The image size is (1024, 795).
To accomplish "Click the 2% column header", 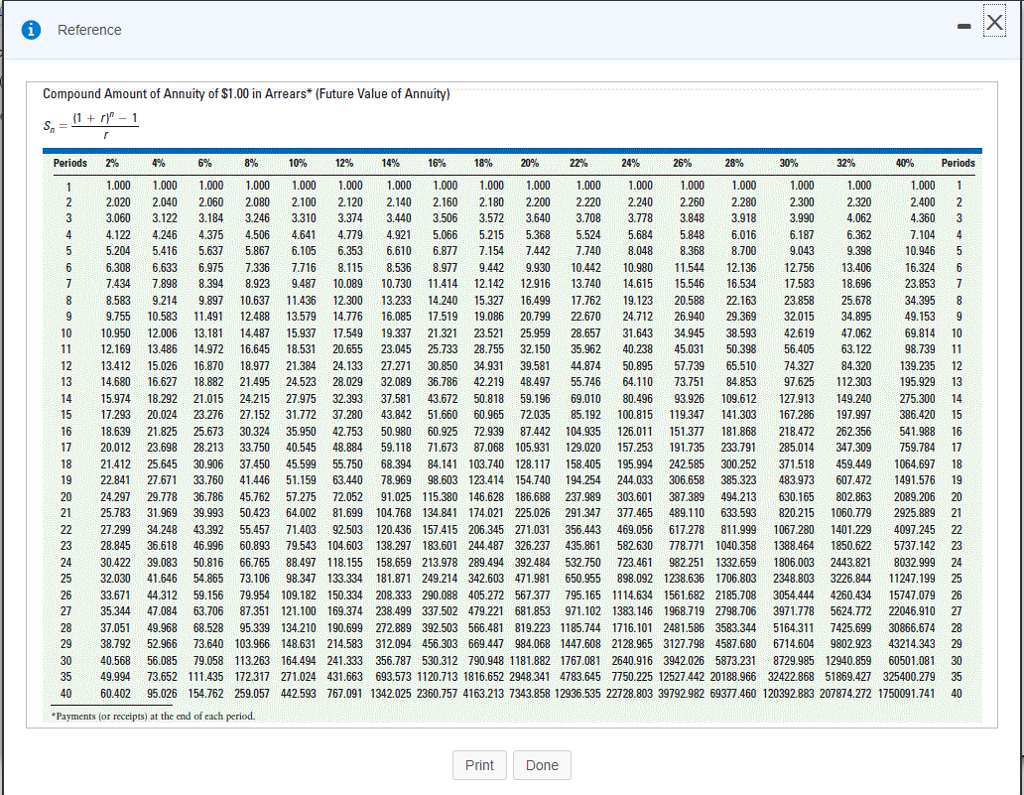I will point(112,163).
